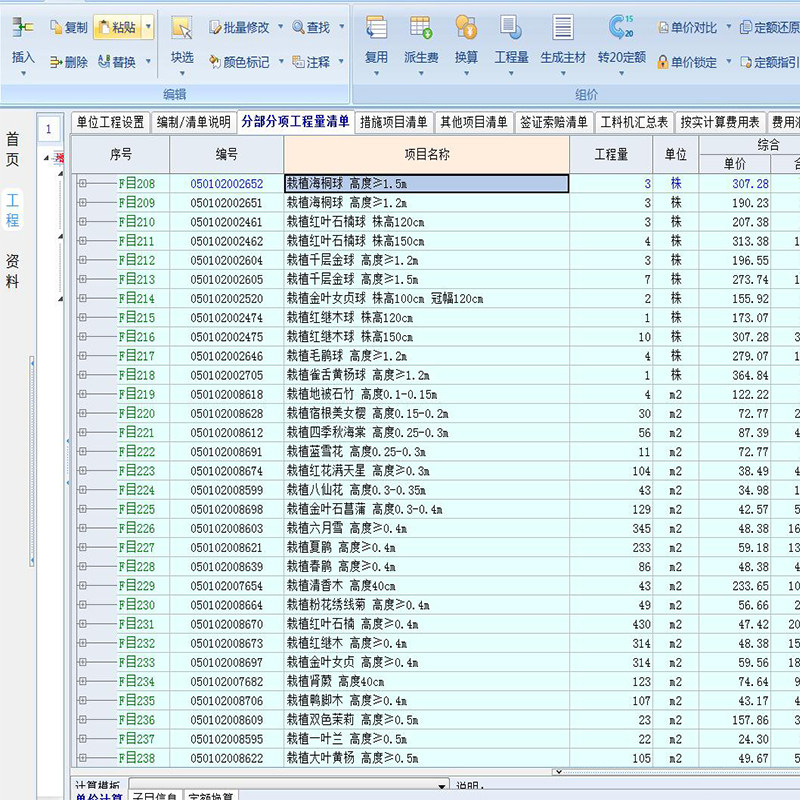Open the Find (查找) tool

pyautogui.click(x=311, y=28)
